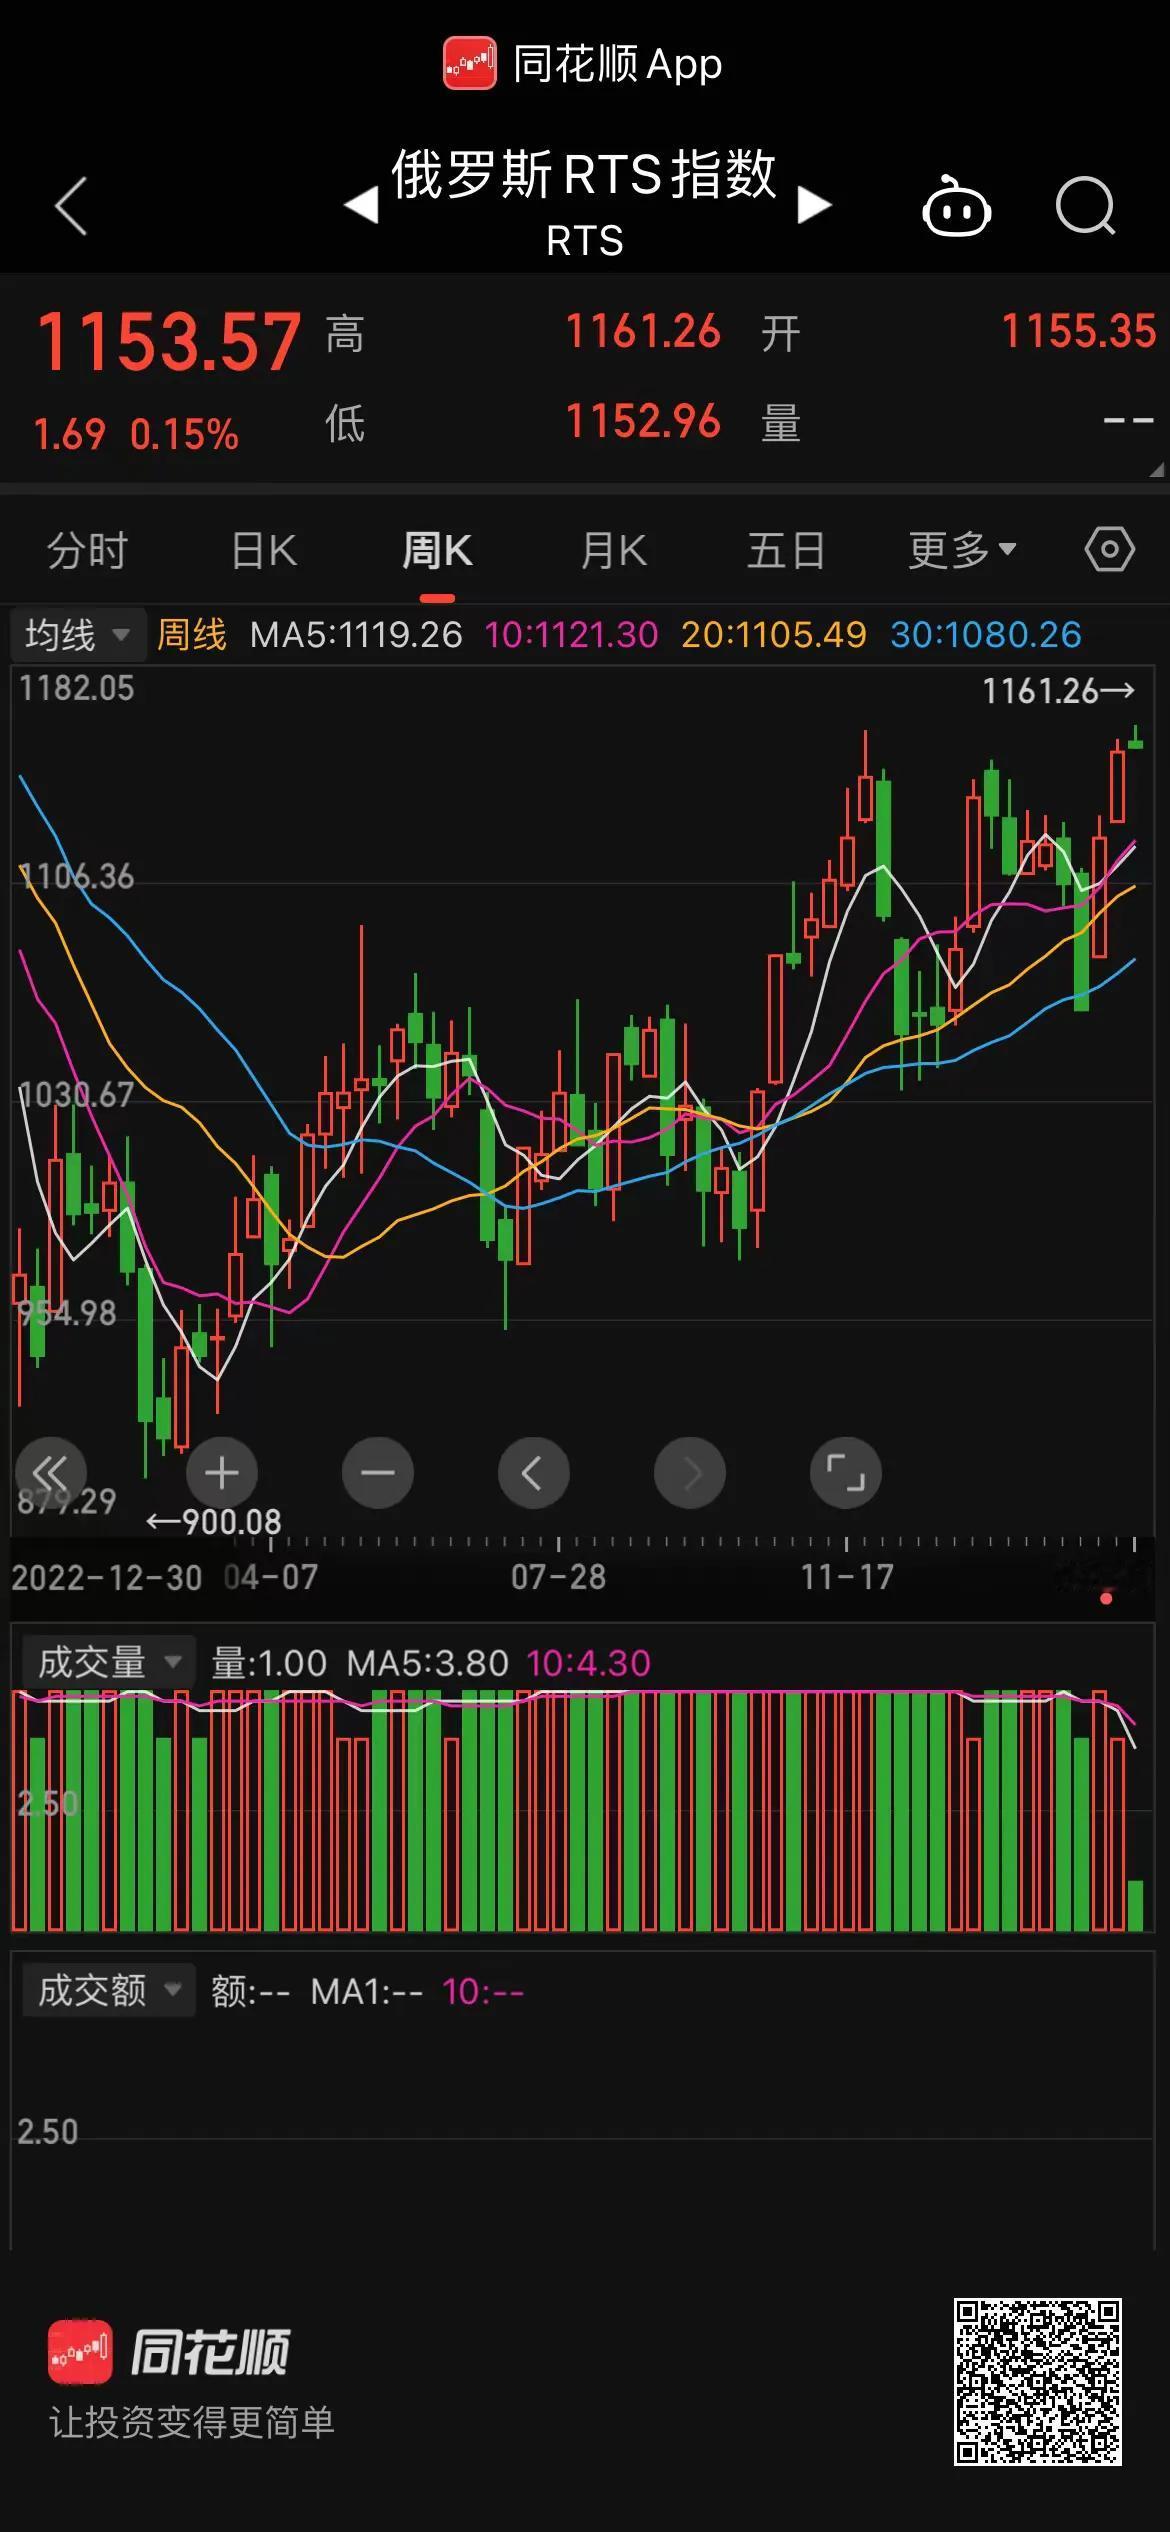This screenshot has height=2532, width=1170.
Task: Tap the bottom 同花顺 logo
Action: (170, 2351)
